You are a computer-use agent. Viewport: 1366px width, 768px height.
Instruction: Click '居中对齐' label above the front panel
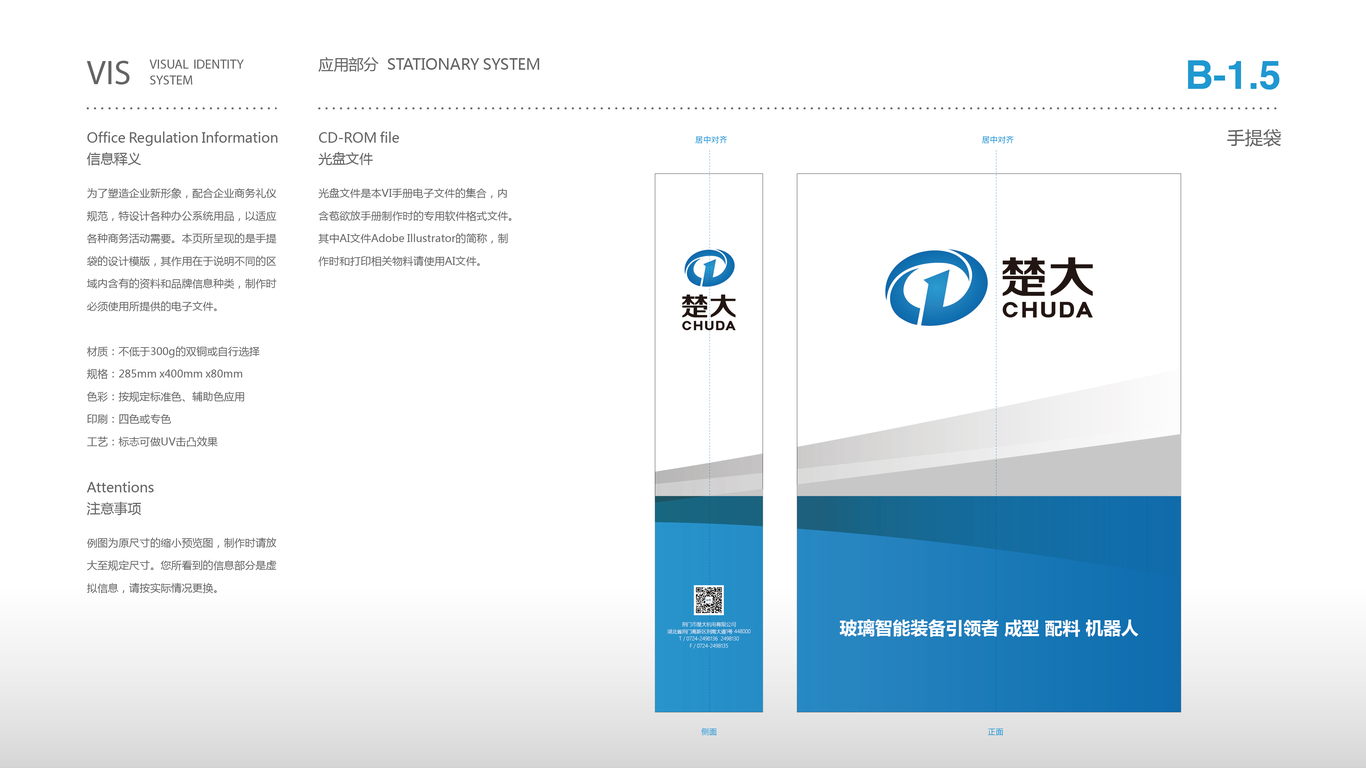(x=997, y=140)
